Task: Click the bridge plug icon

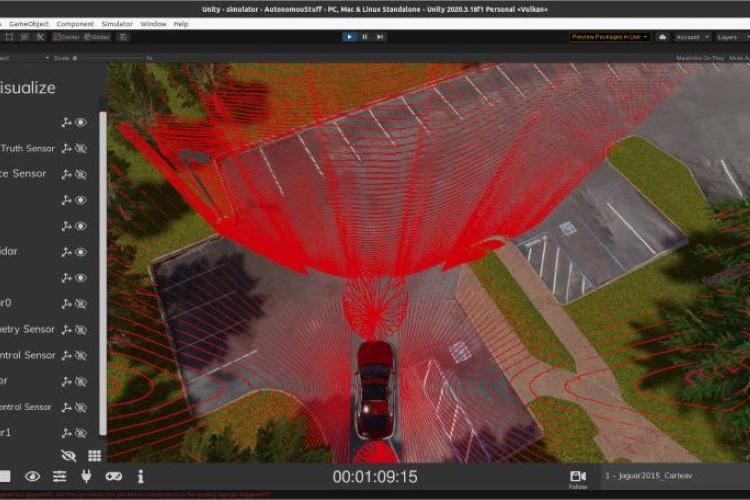Action: pyautogui.click(x=86, y=477)
